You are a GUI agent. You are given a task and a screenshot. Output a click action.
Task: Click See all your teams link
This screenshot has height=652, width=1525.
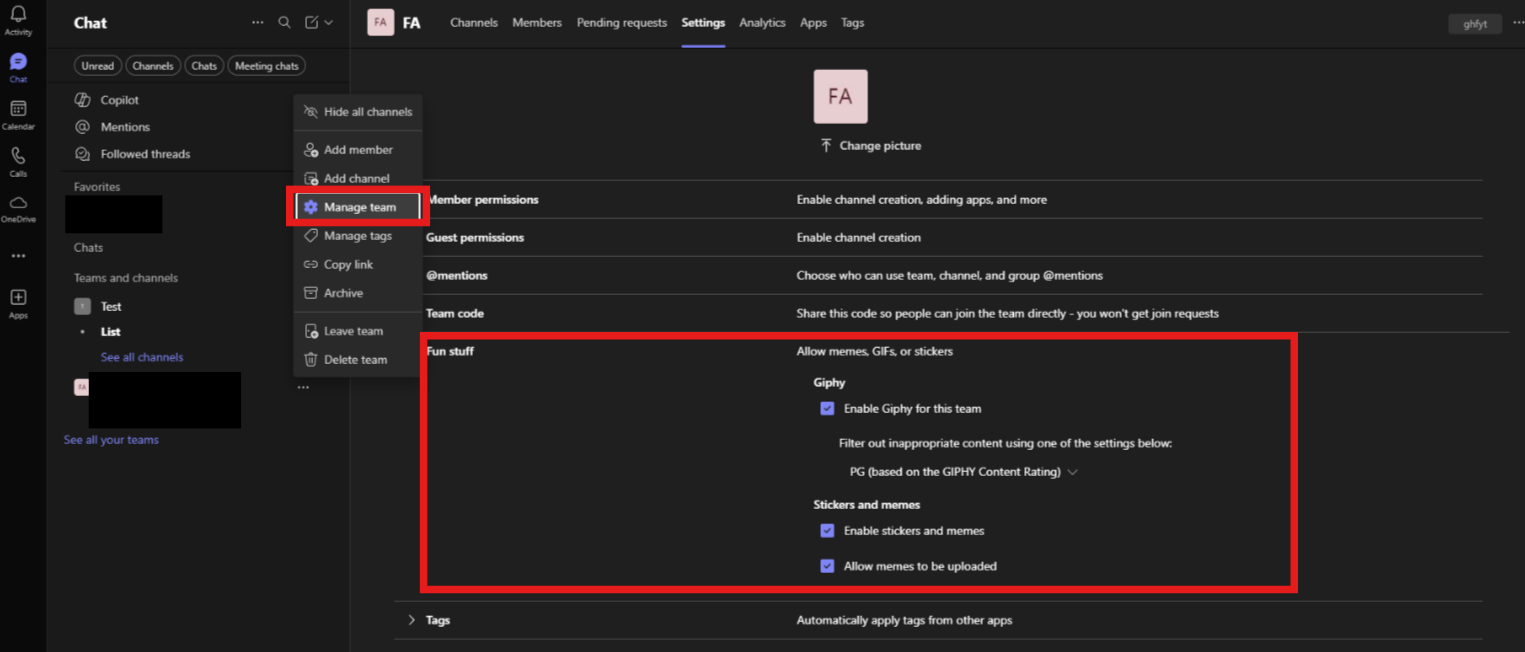111,440
